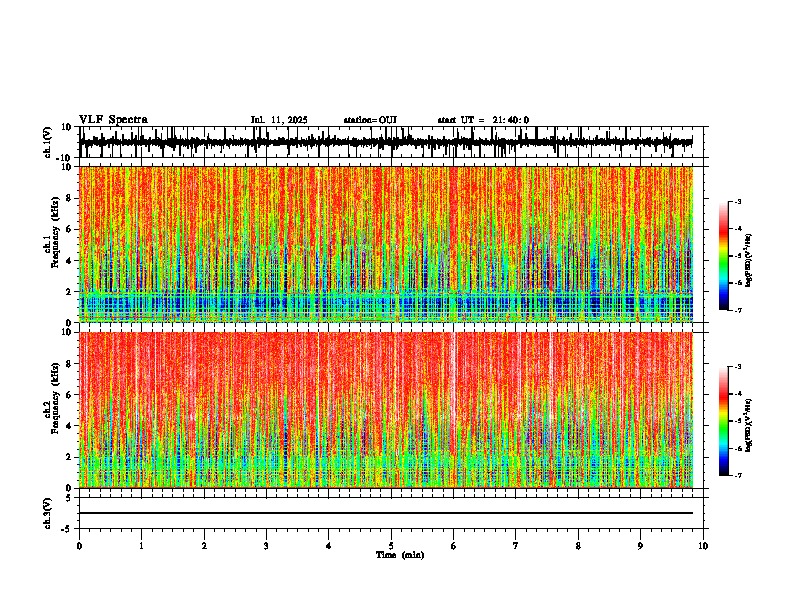Click time axis tick label "5"

coord(391,546)
